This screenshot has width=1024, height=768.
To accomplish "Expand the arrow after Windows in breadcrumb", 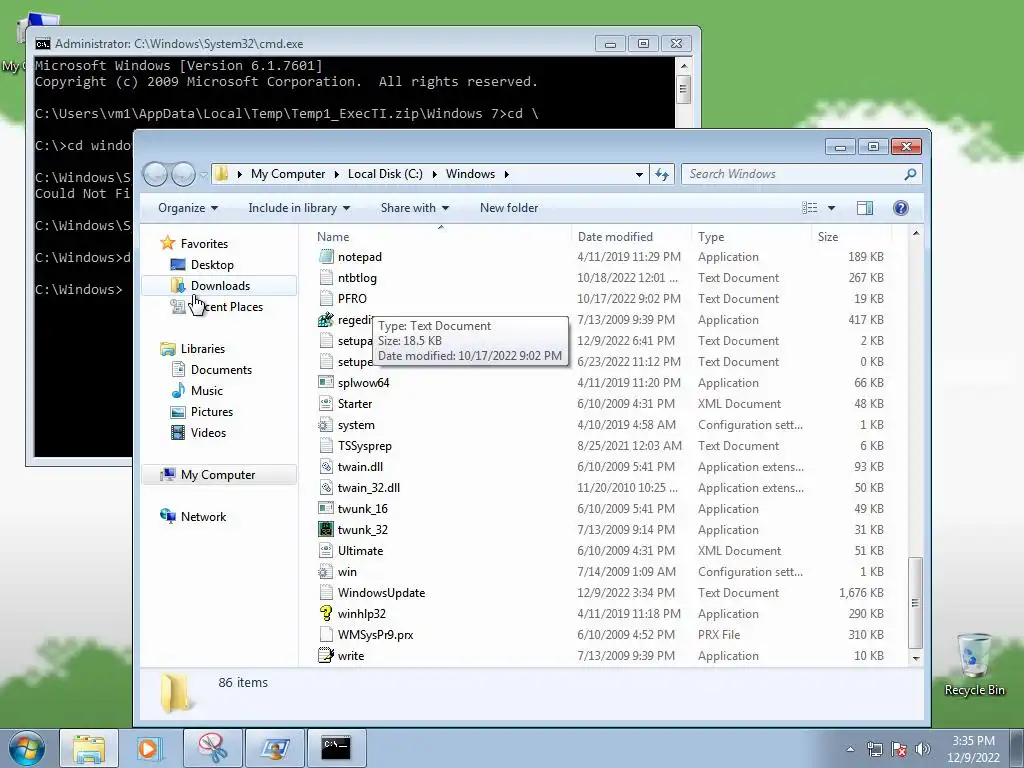I will click(506, 174).
